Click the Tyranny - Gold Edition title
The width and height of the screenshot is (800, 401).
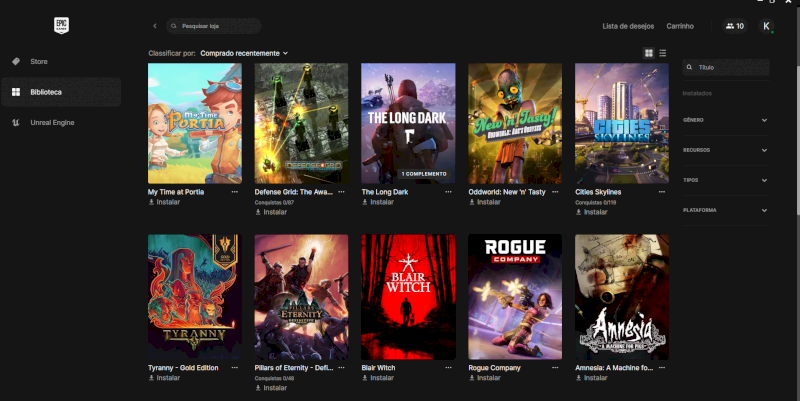[x=183, y=367]
